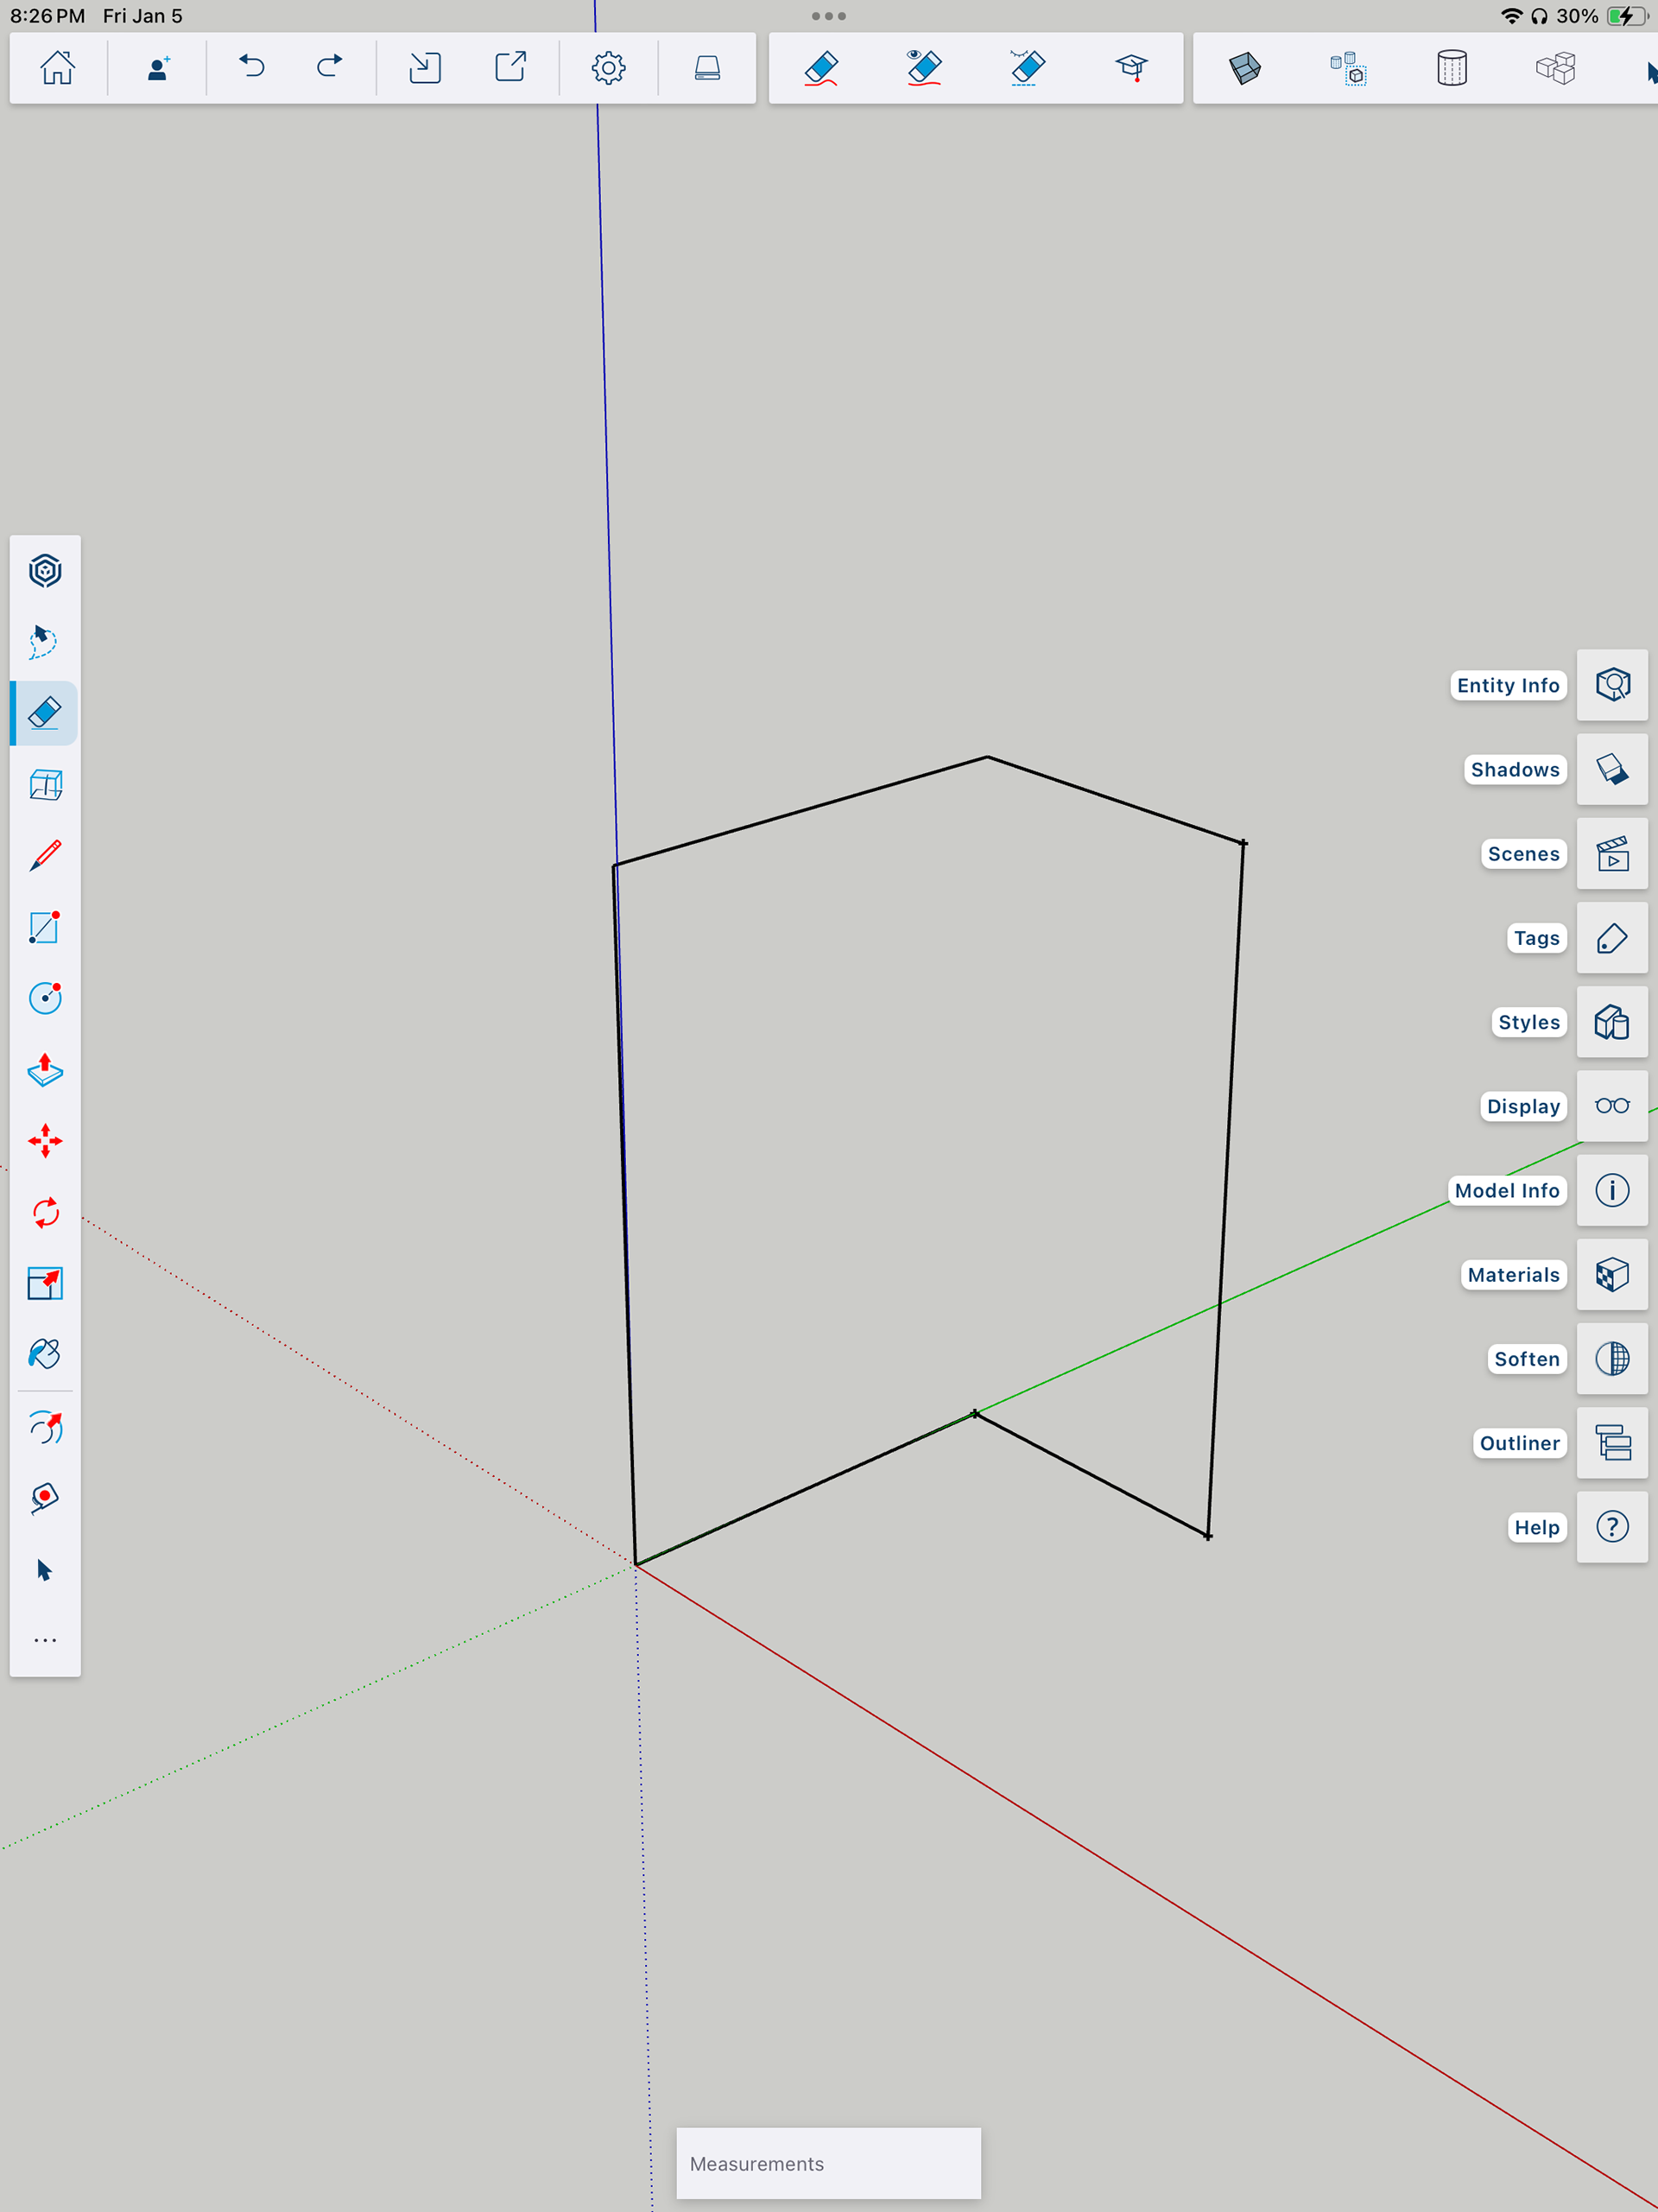Choose the Rotate tool
Image resolution: width=1658 pixels, height=2212 pixels.
pos(45,1213)
